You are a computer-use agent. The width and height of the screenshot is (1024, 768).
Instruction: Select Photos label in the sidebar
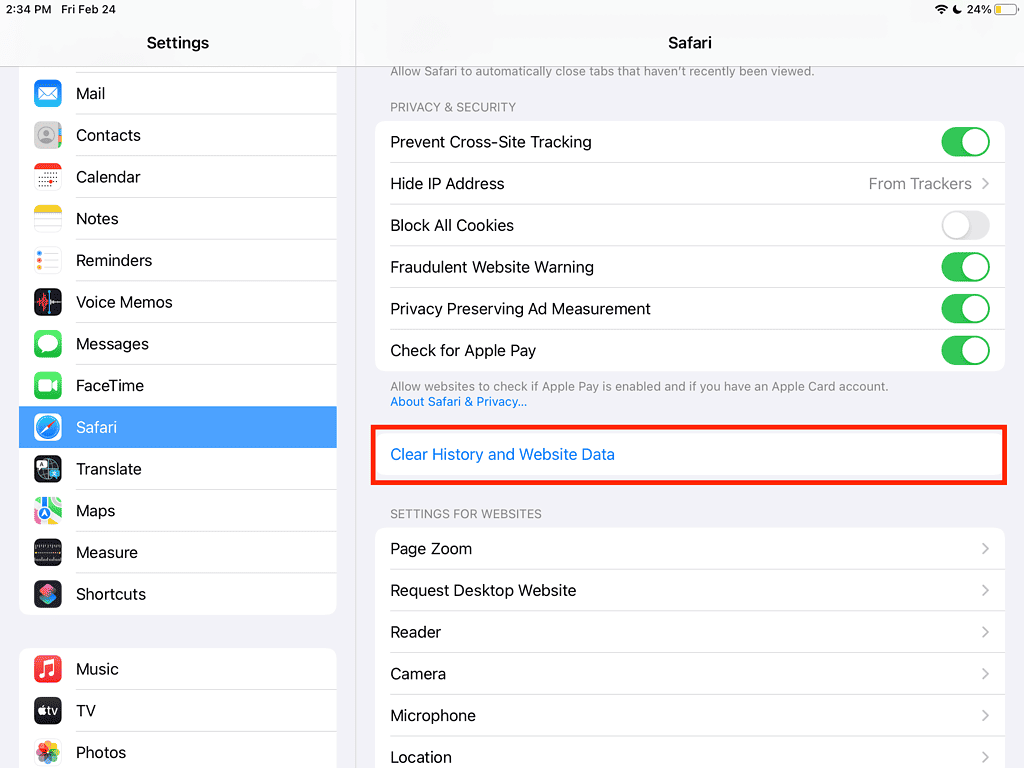coord(101,752)
